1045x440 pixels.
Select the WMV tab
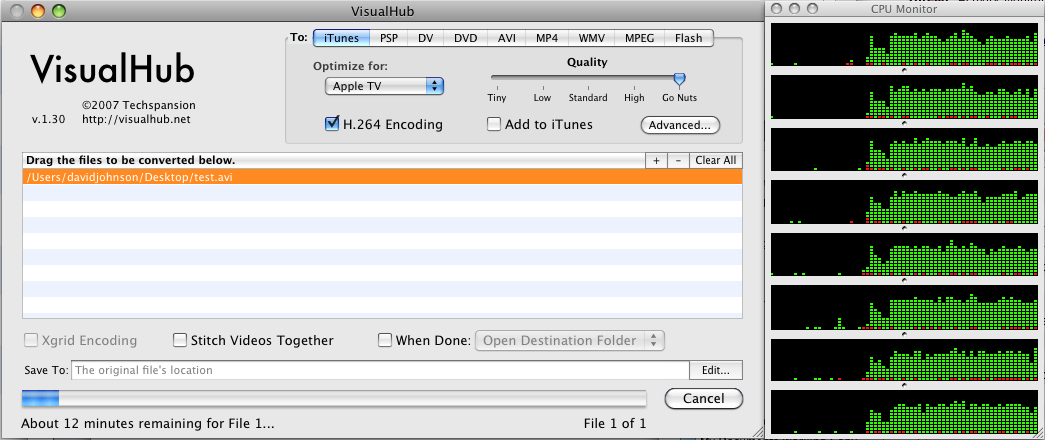(x=592, y=38)
